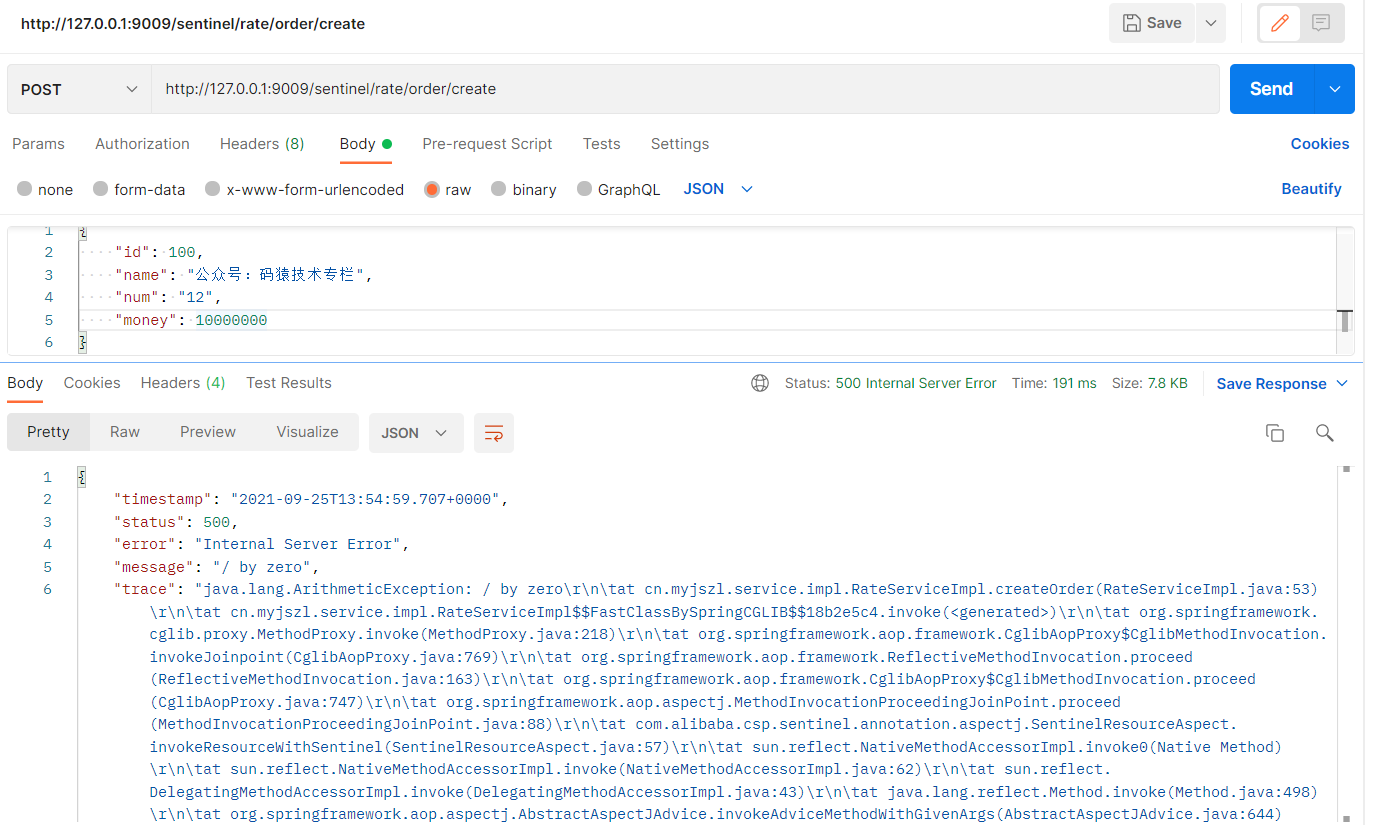Click the "num": "12" line in editor
This screenshot has width=1377, height=825.
(x=168, y=297)
